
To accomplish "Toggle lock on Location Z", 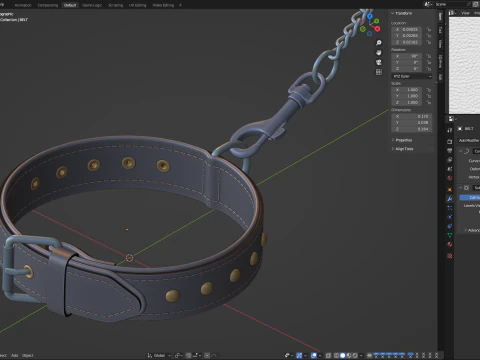I will (429, 42).
